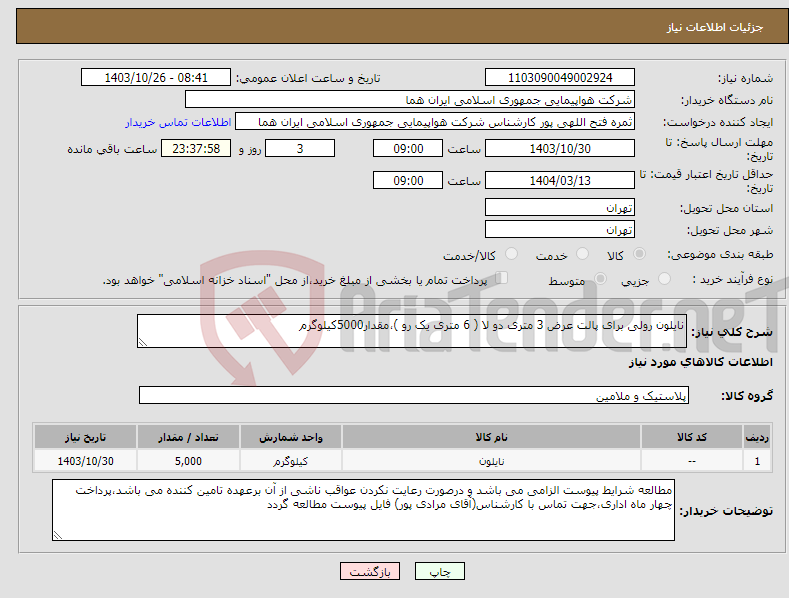
Task: Click the واحد شمارش column header
Action: pos(290,437)
